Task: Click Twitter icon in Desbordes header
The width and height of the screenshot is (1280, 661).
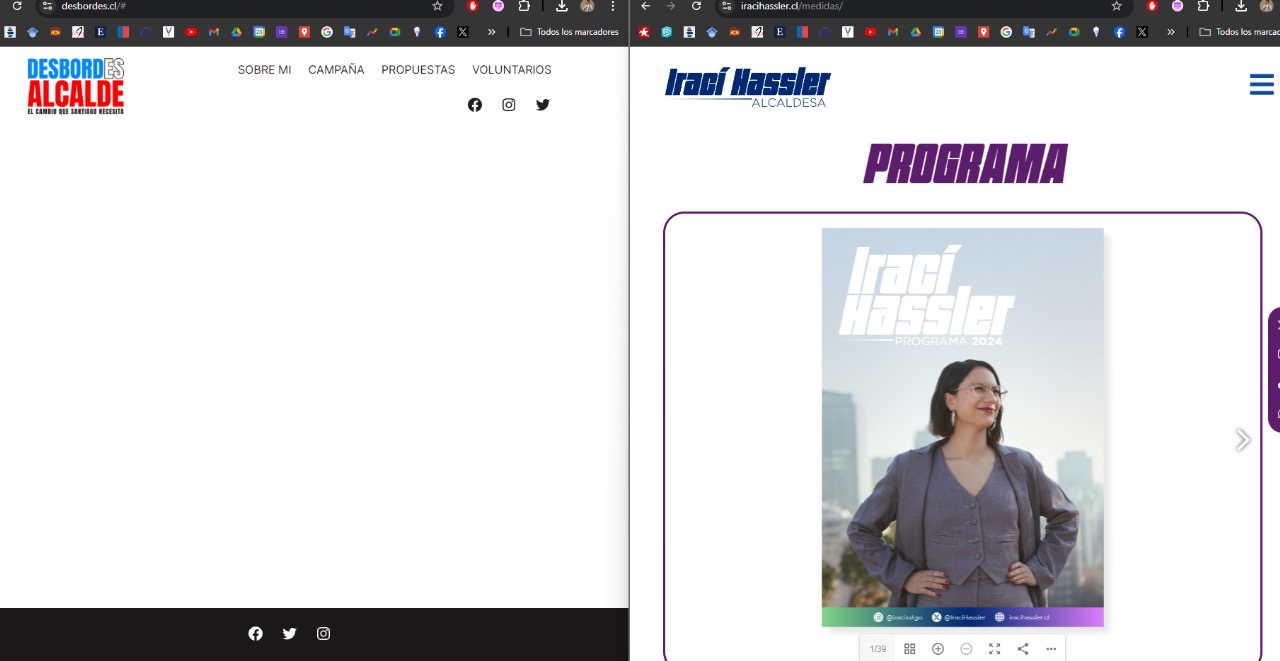Action: coord(543,105)
